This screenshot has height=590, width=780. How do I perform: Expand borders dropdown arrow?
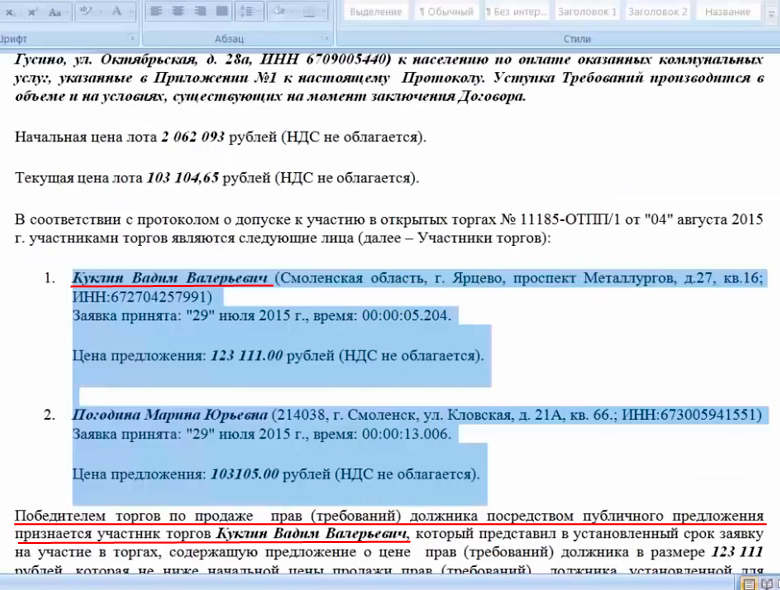click(x=323, y=11)
